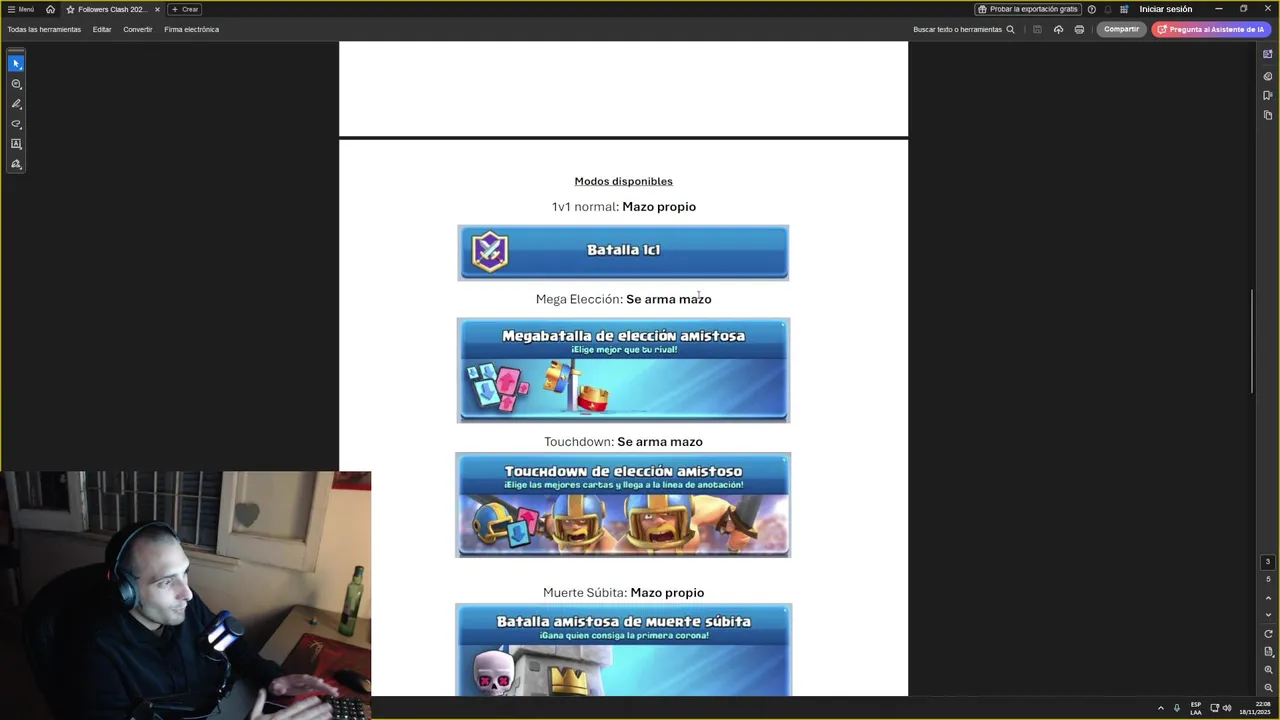Open Pregunta al Asistente de IA
Viewport: 1280px width, 720px height.
(1210, 29)
